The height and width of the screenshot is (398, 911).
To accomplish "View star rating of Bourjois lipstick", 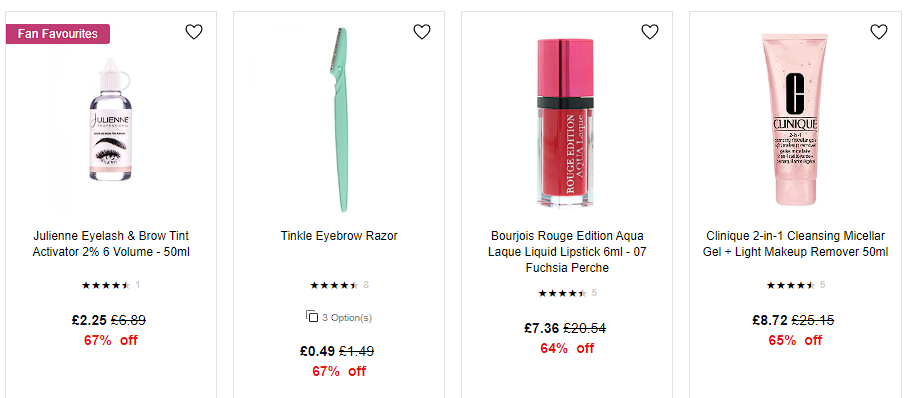I will (567, 293).
